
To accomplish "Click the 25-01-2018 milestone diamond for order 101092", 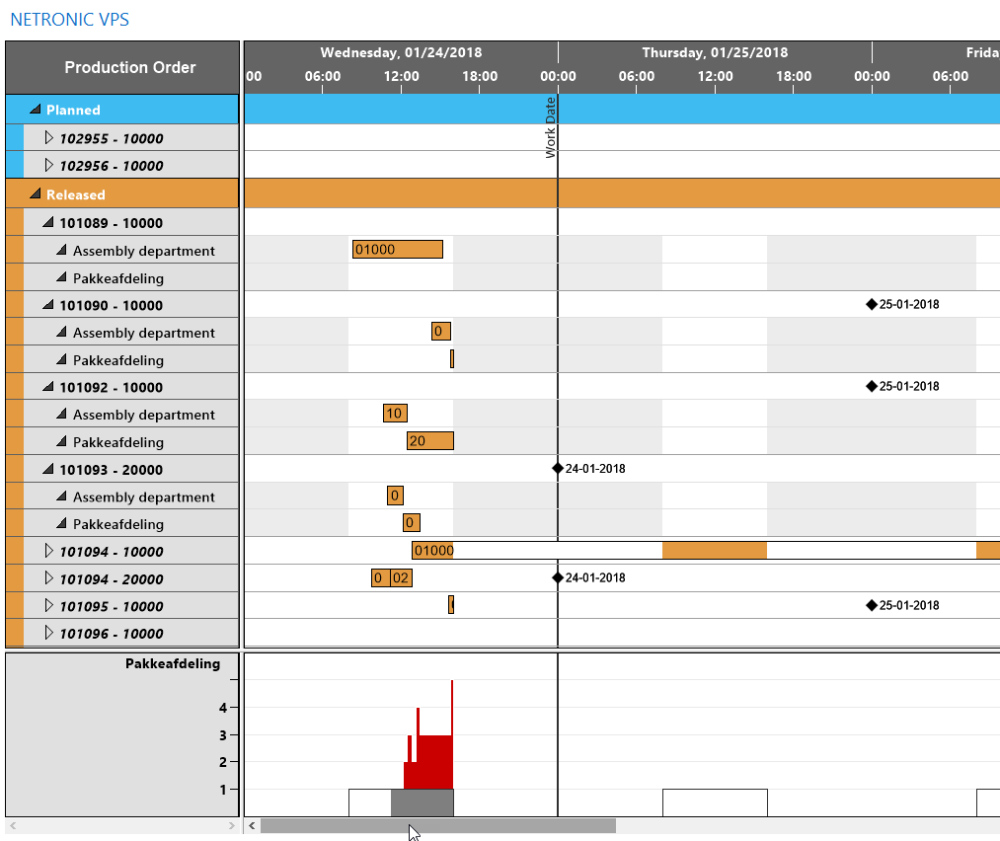I will (870, 386).
